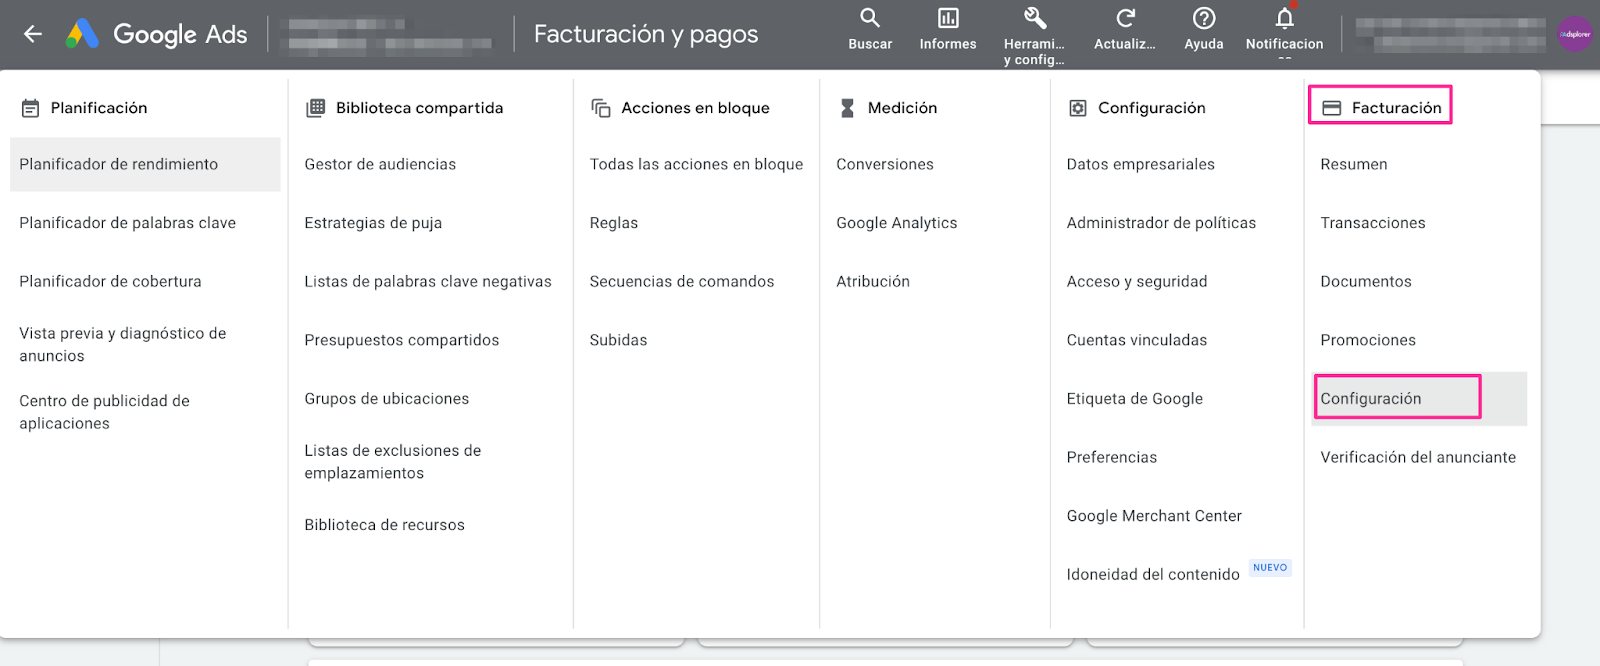Viewport: 1600px width, 666px height.
Task: Open Resumen under Facturación
Action: click(1354, 164)
